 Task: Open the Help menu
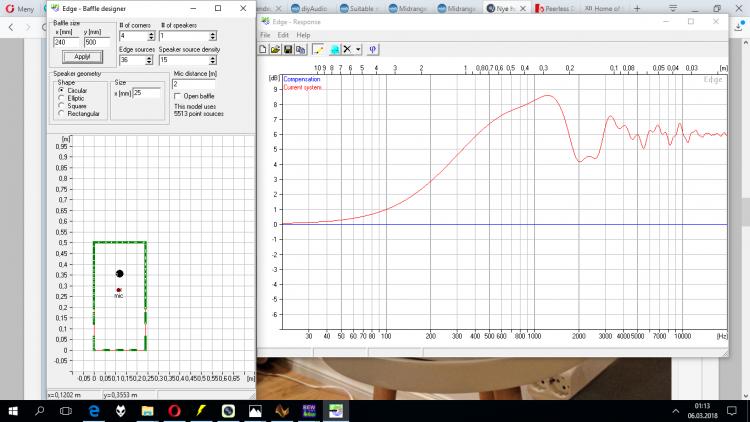pyautogui.click(x=303, y=35)
